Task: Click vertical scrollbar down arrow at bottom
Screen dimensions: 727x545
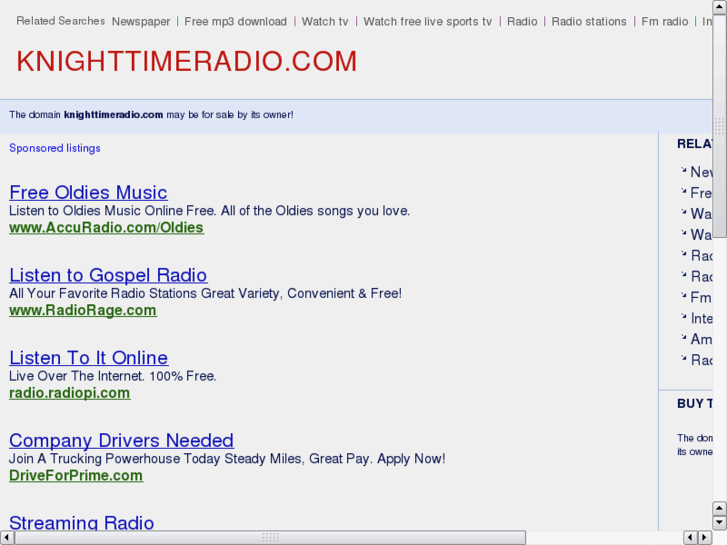Action: click(x=719, y=523)
